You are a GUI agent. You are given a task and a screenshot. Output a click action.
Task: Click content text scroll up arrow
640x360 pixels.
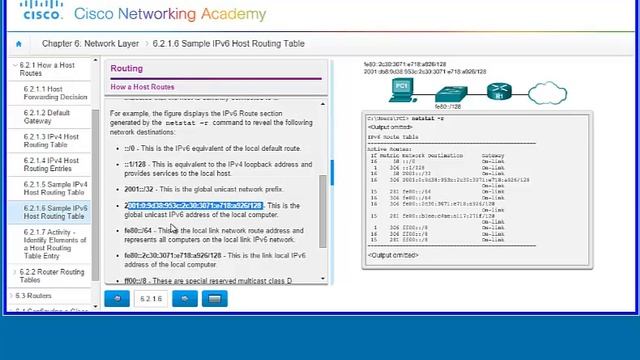(x=323, y=104)
